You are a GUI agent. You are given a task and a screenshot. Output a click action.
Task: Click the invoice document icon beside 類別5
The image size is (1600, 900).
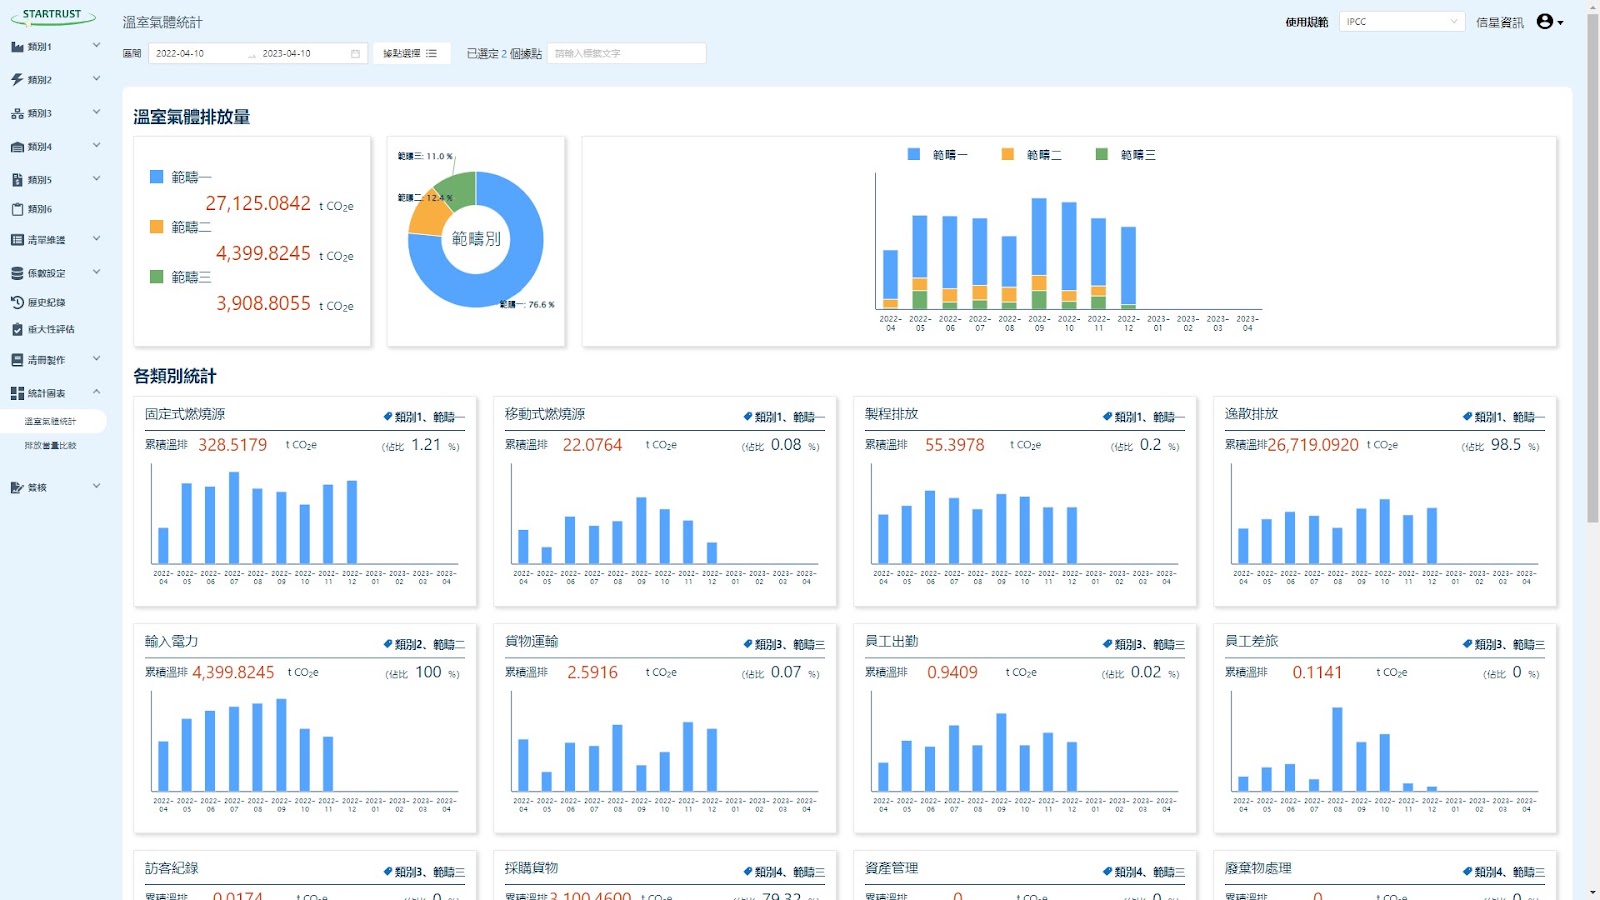pyautogui.click(x=17, y=180)
